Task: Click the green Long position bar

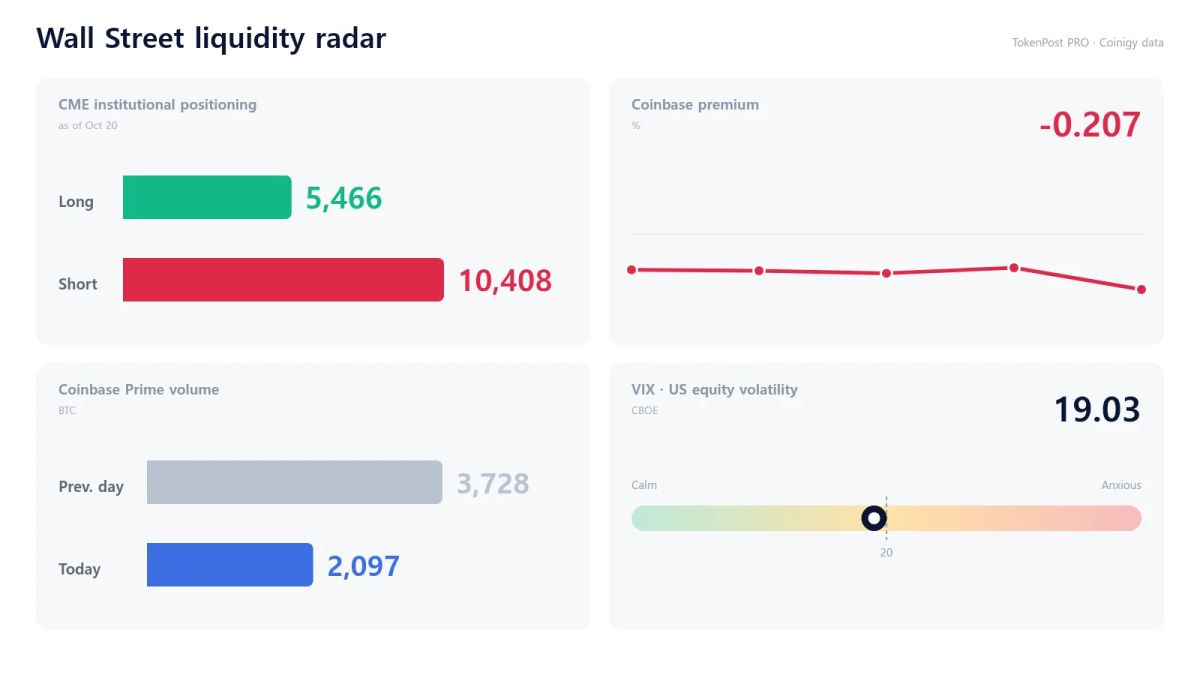Action: click(x=207, y=197)
